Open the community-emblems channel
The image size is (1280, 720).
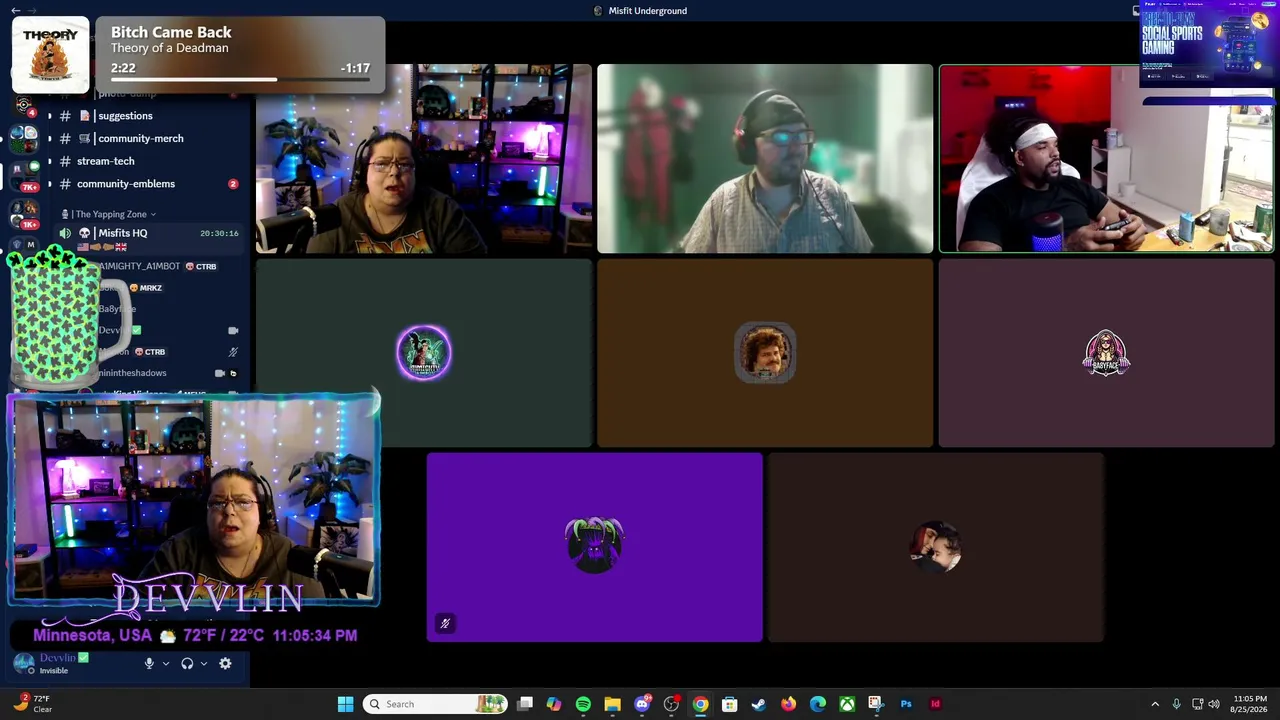[126, 184]
